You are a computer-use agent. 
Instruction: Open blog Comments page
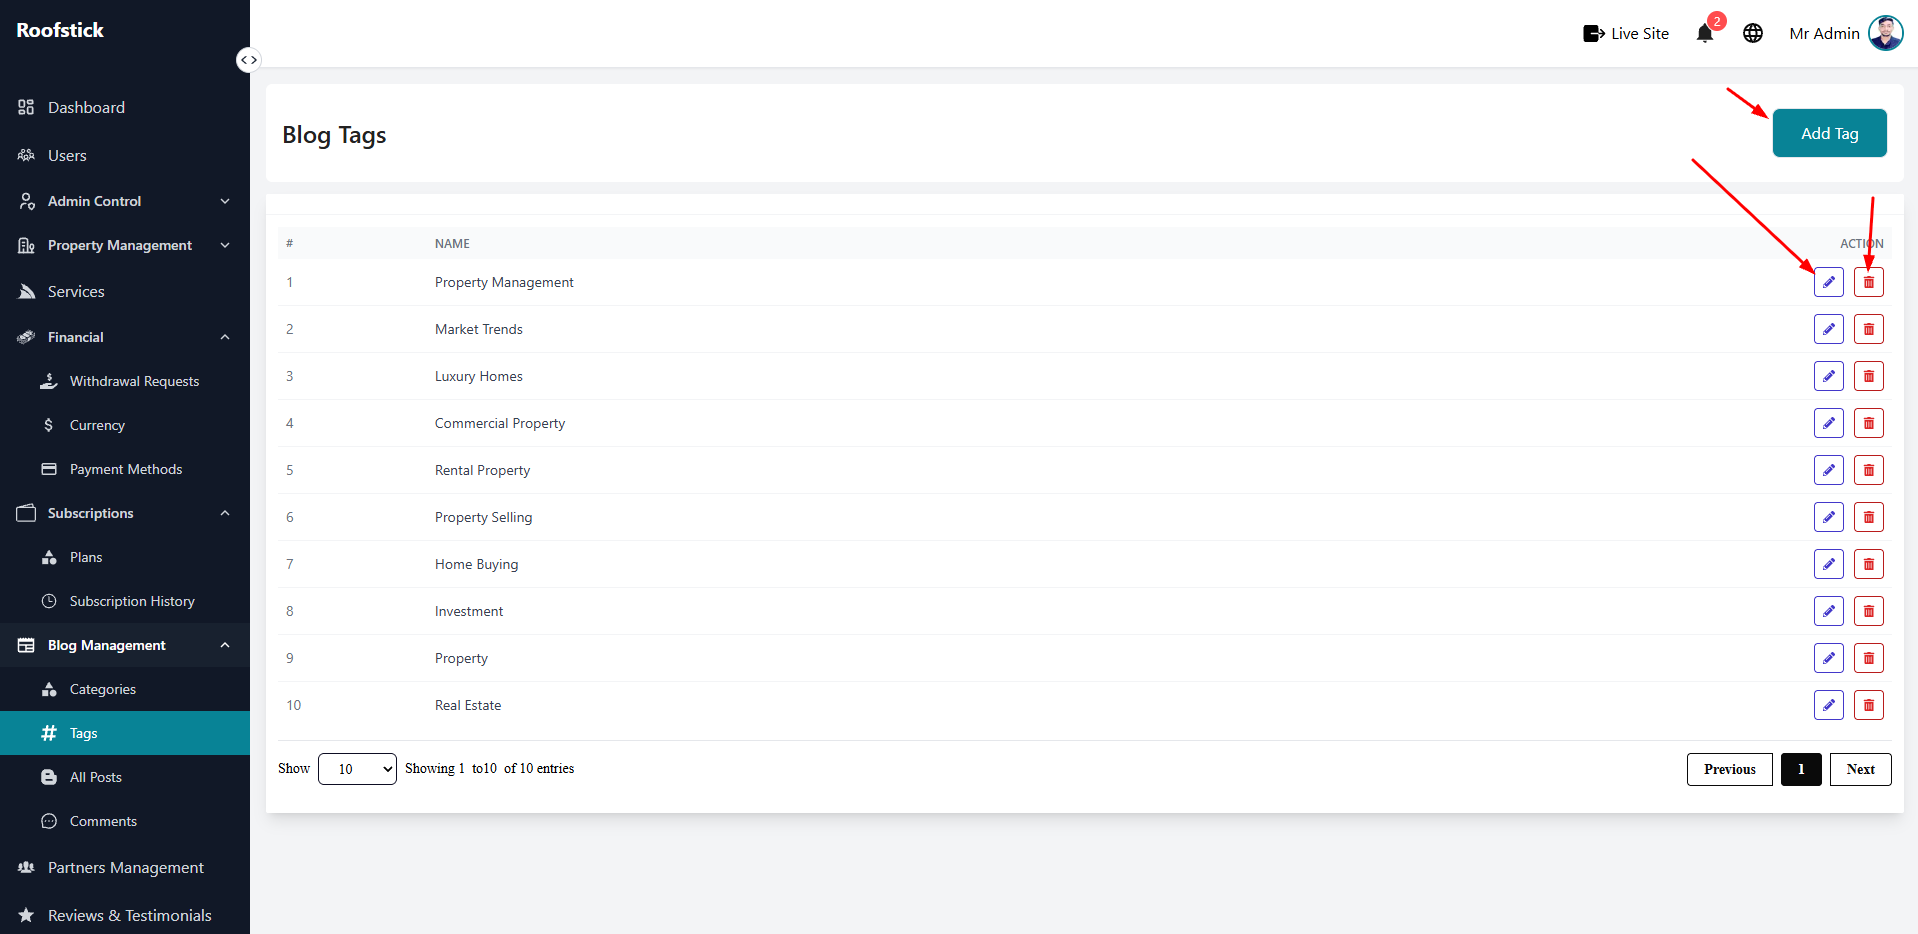coord(125,821)
